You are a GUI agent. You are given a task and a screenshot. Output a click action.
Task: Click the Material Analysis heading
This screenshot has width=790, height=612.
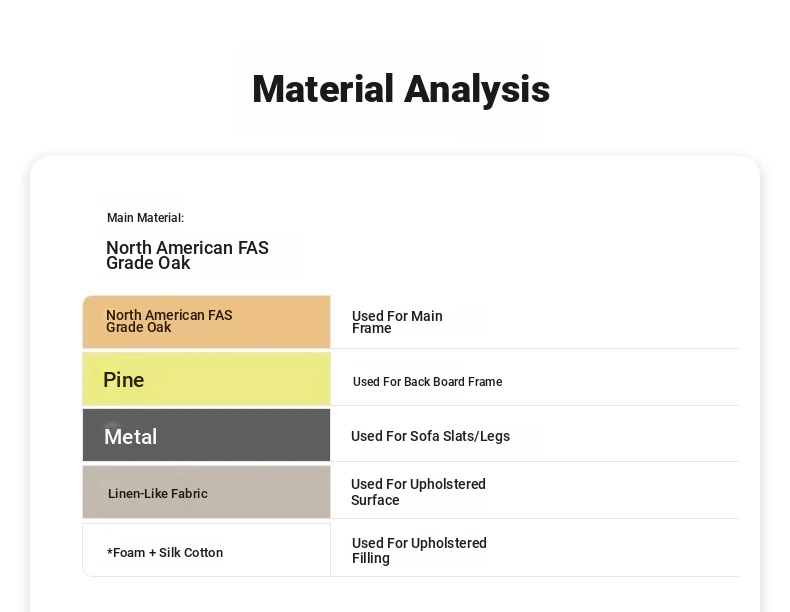(401, 89)
